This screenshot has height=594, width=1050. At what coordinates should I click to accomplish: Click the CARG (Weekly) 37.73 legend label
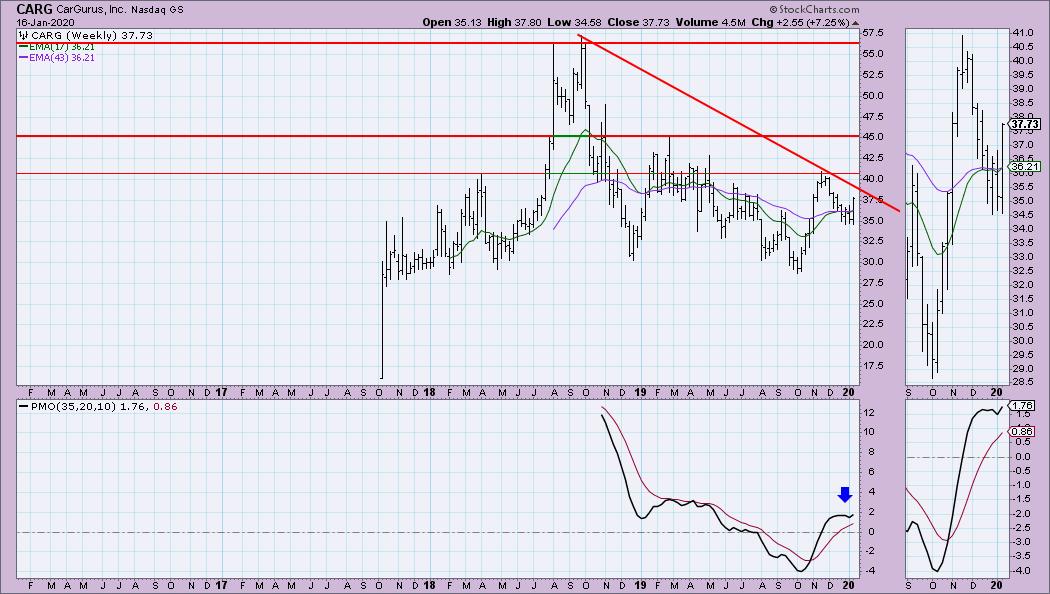(x=91, y=35)
